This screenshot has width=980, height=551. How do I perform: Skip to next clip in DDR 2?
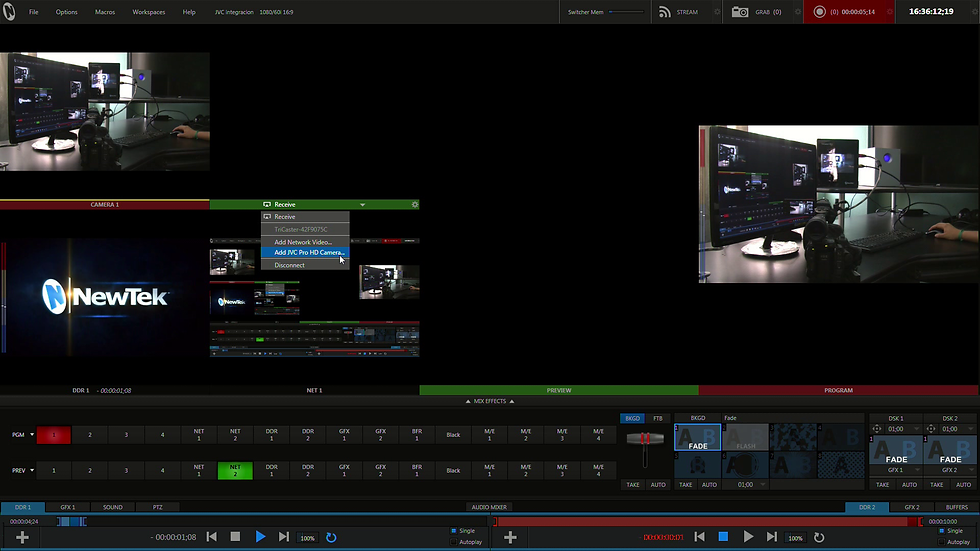pos(772,537)
